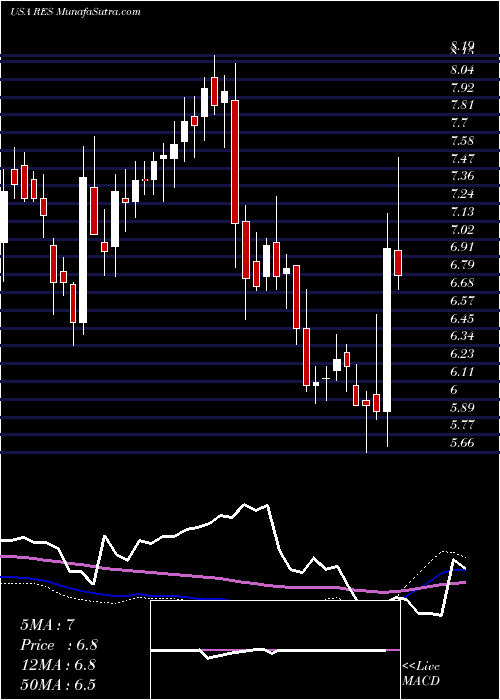Click the 7.13 price axis label
The height and width of the screenshot is (700, 500).
coord(463,212)
